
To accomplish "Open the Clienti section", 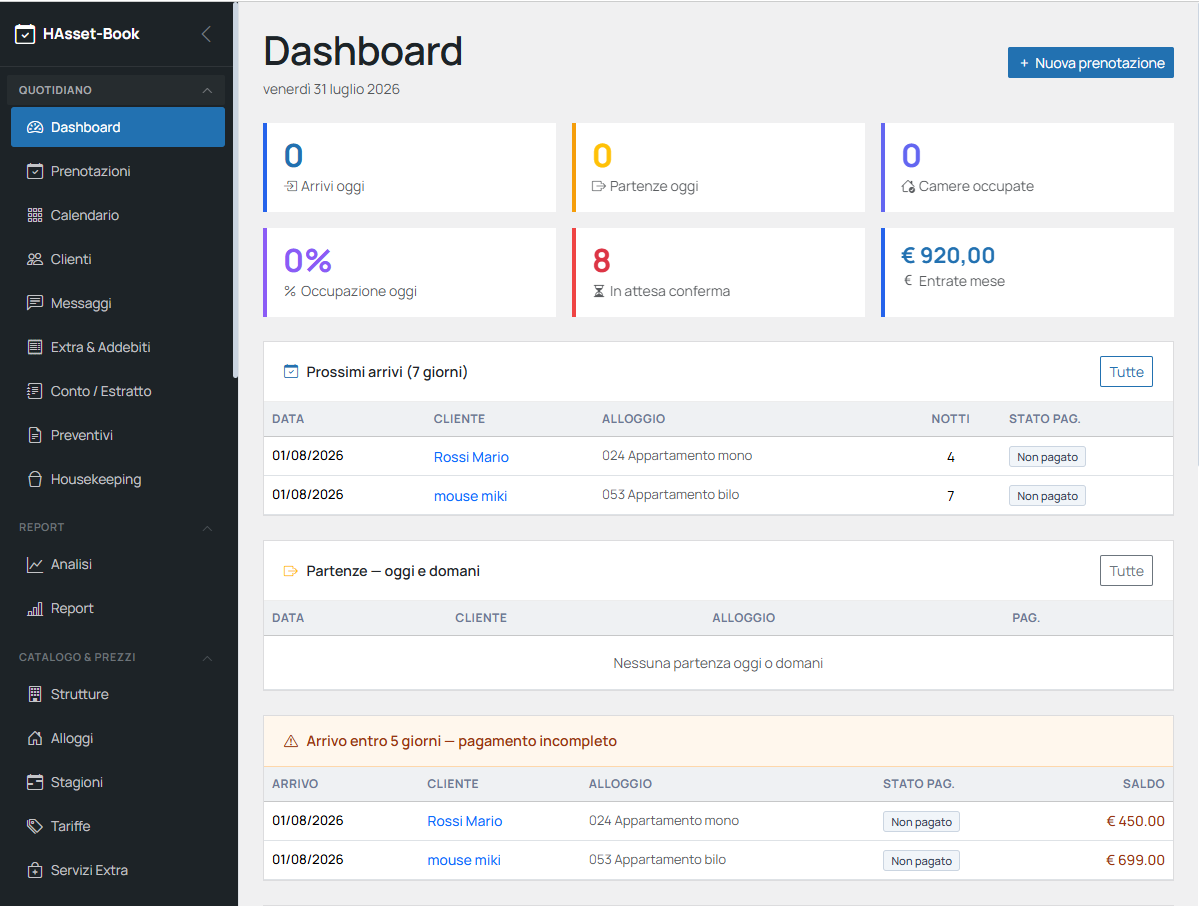I will point(118,259).
